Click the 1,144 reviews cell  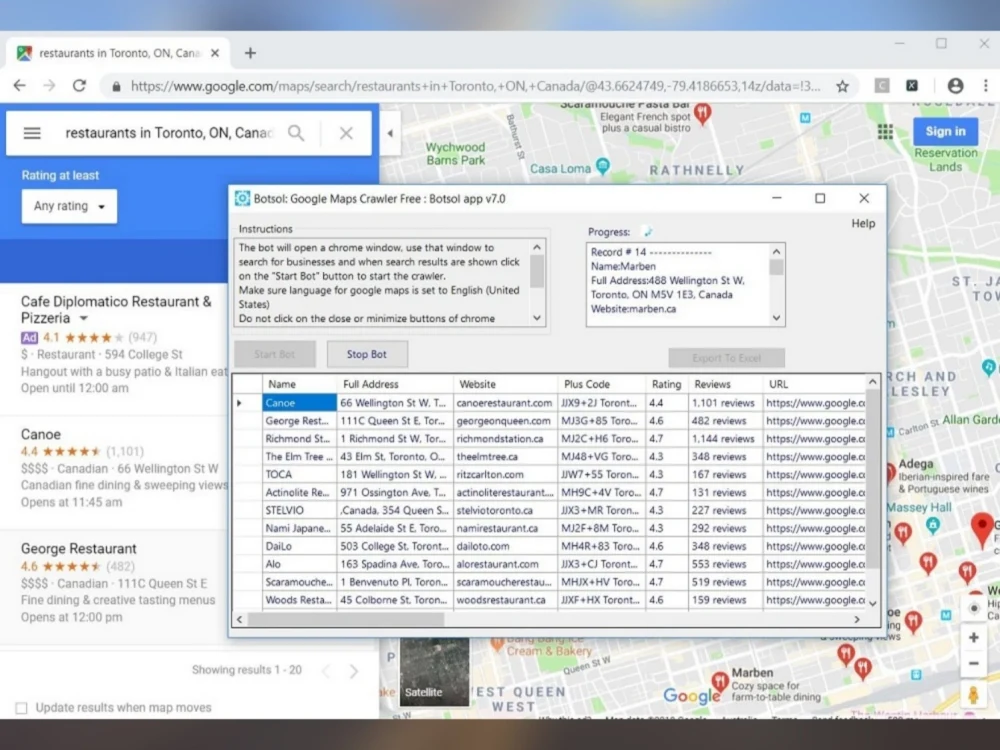click(x=725, y=439)
